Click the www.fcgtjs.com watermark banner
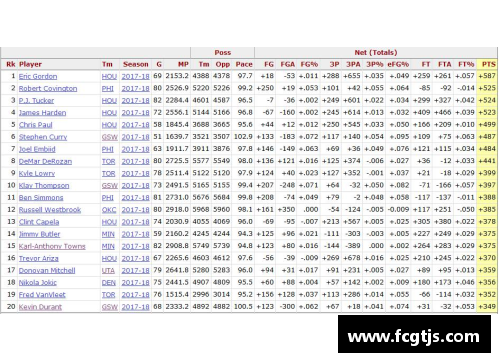This screenshot has width=500, height=362. (414, 334)
